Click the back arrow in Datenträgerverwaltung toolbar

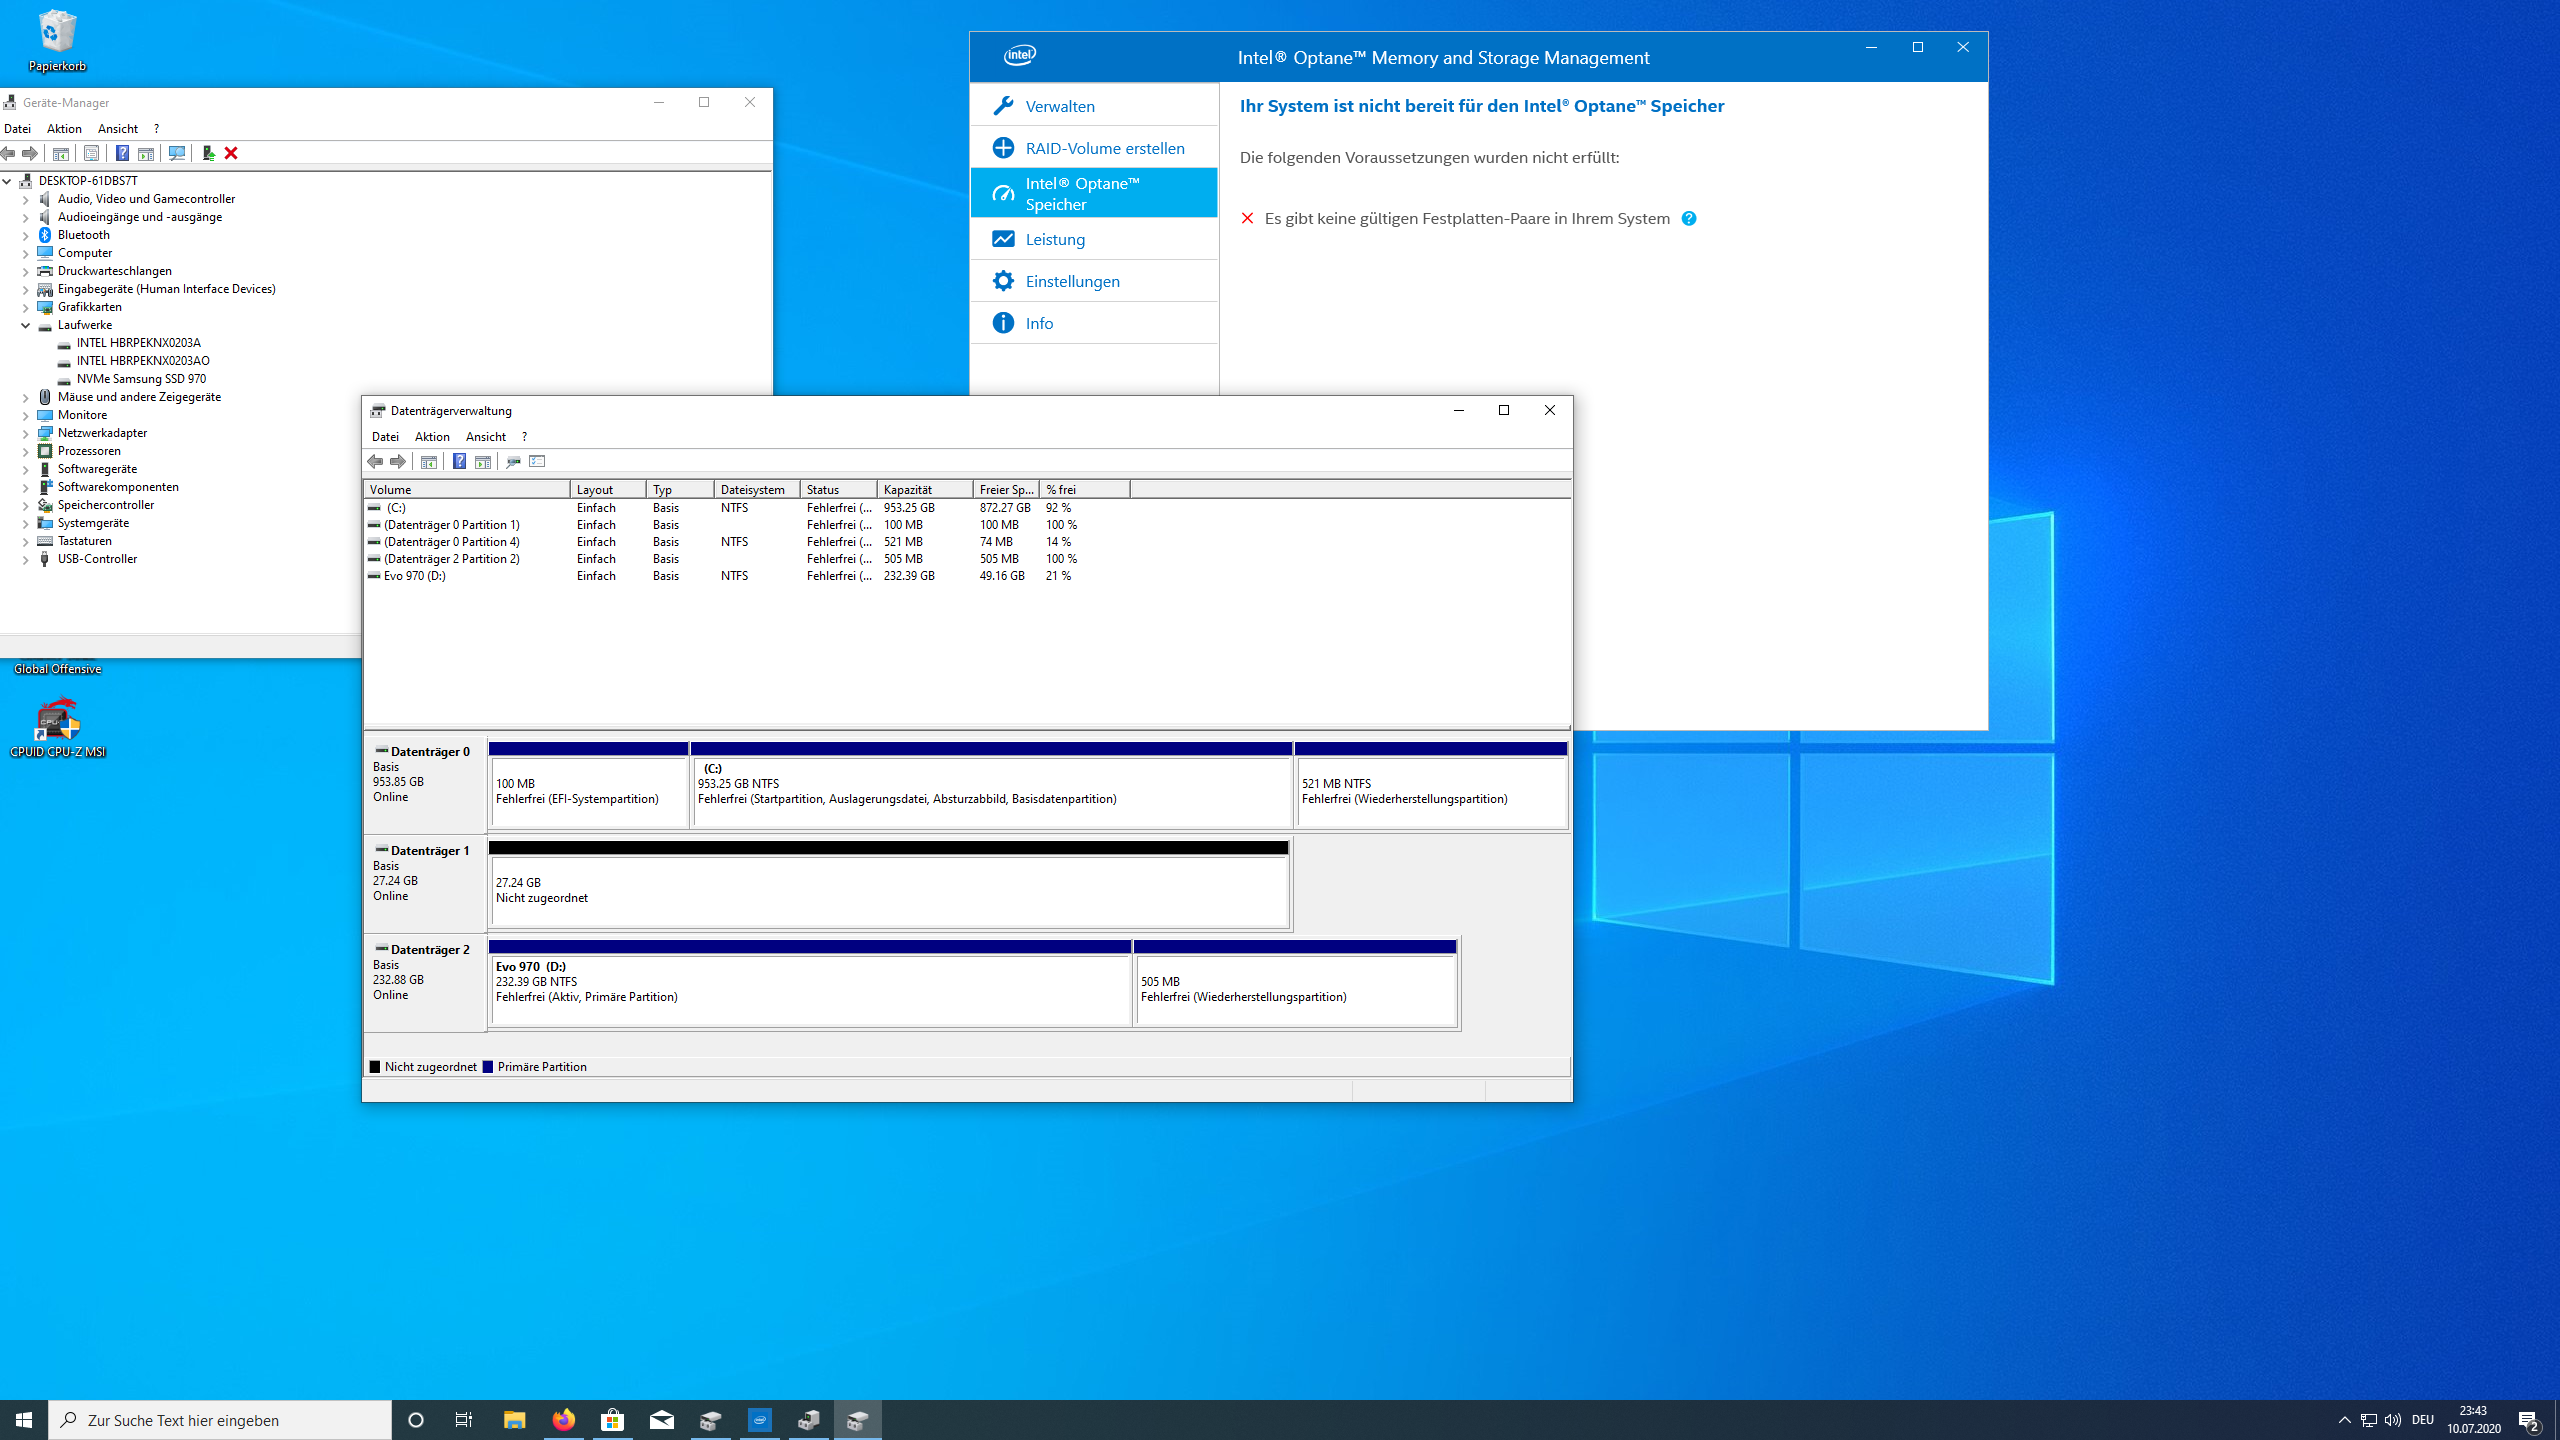[x=375, y=461]
